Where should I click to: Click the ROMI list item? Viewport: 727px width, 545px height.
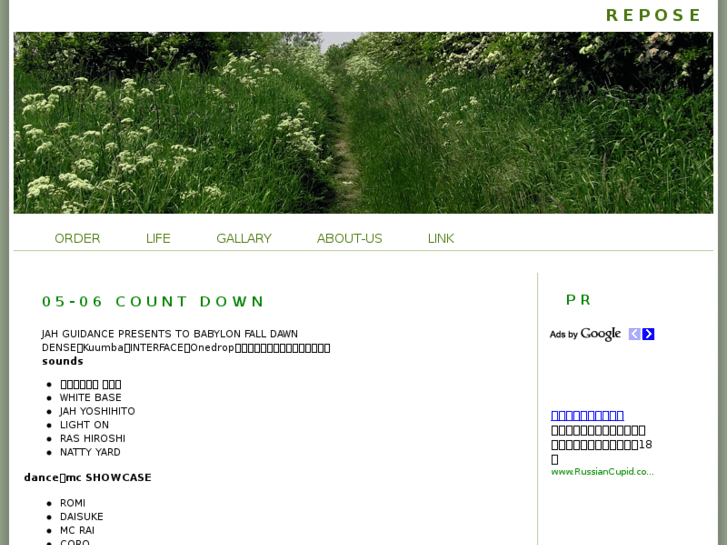[73, 503]
